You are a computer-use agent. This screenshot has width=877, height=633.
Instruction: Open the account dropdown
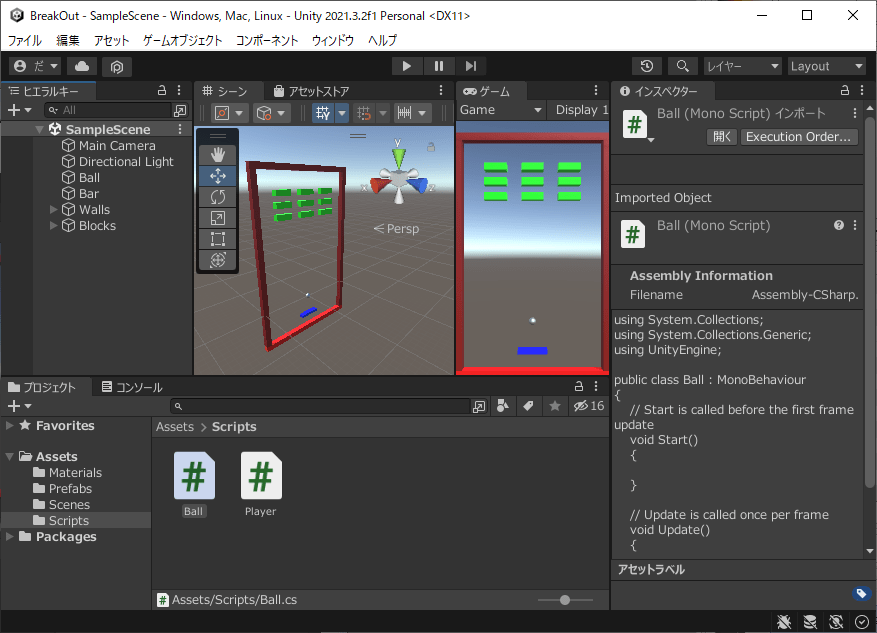point(35,67)
